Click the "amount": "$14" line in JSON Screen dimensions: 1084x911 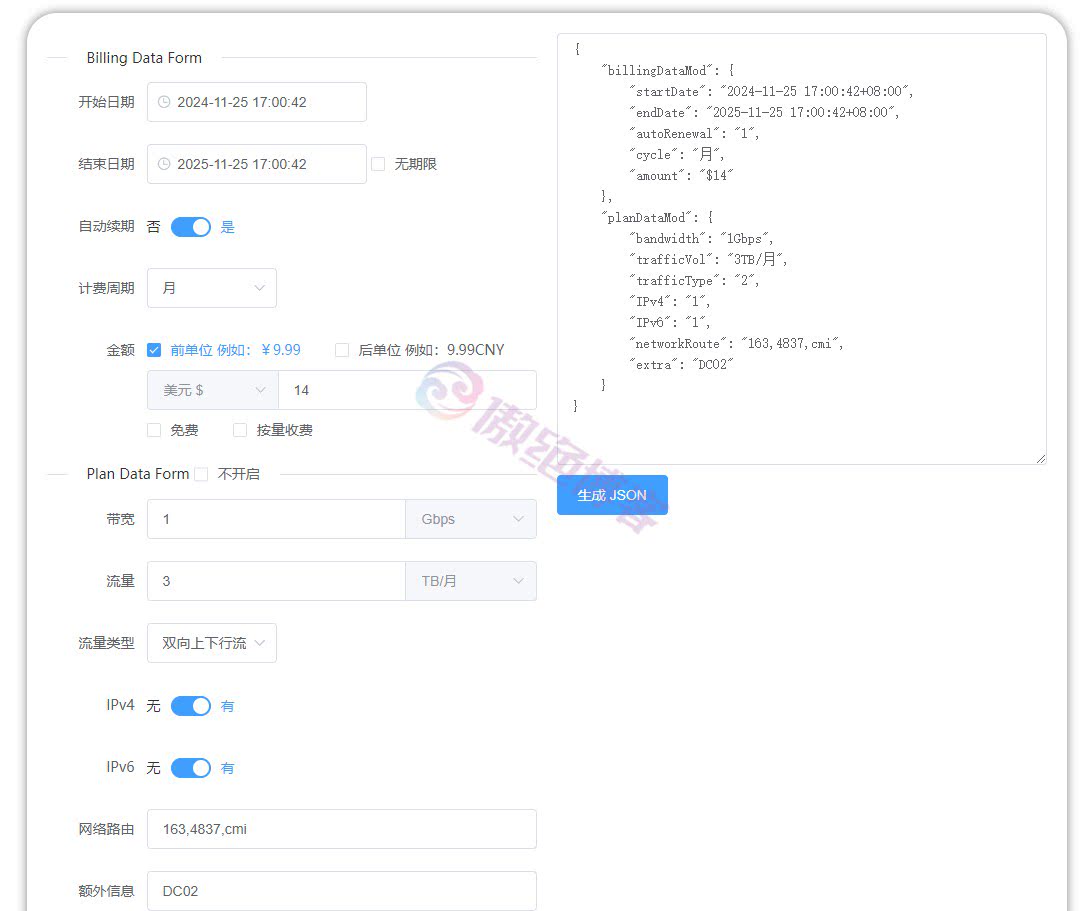coord(680,176)
